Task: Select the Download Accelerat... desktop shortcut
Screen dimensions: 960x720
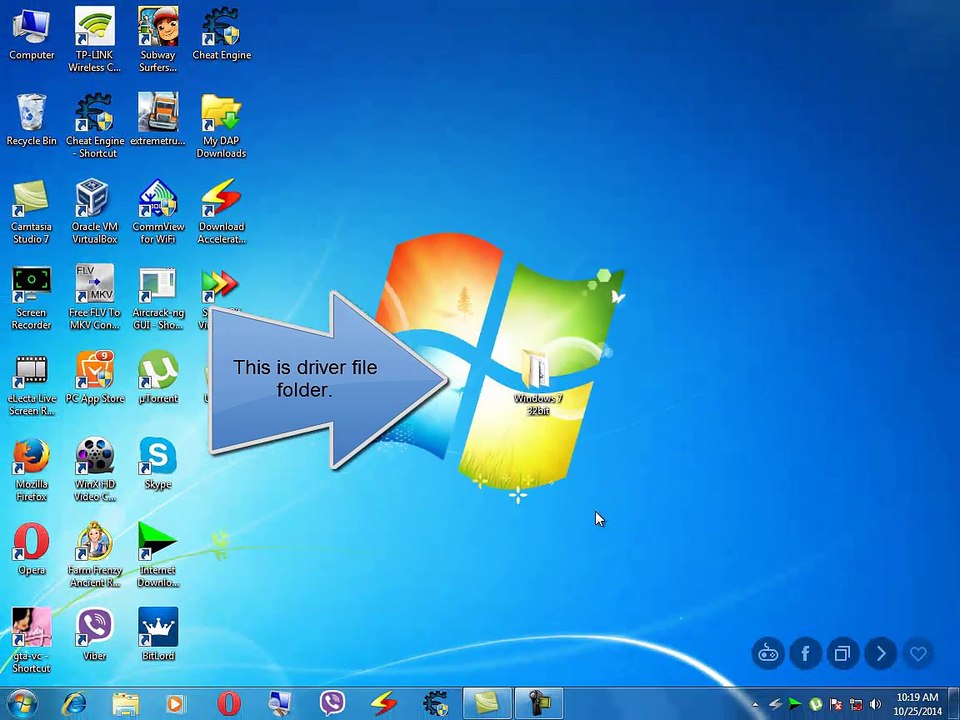Action: click(x=221, y=211)
